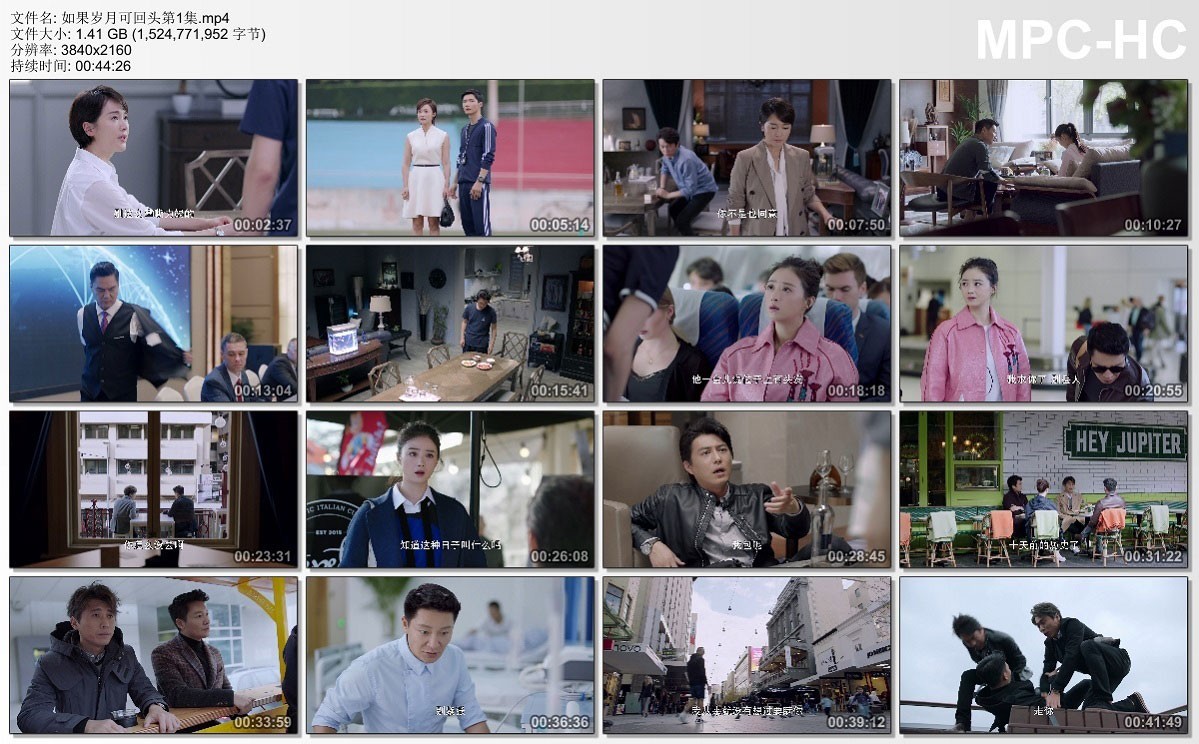The height and width of the screenshot is (744, 1199).
Task: Open the thumbnail timestamped 00:02:37
Action: click(x=153, y=158)
